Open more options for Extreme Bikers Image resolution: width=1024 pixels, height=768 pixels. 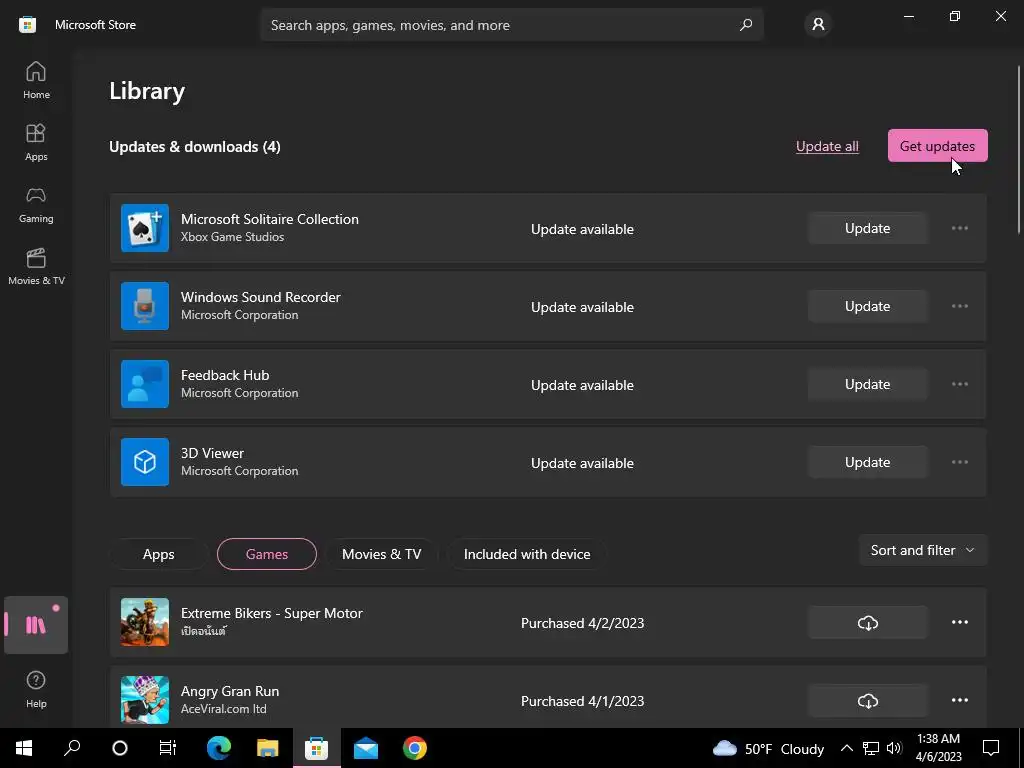959,622
